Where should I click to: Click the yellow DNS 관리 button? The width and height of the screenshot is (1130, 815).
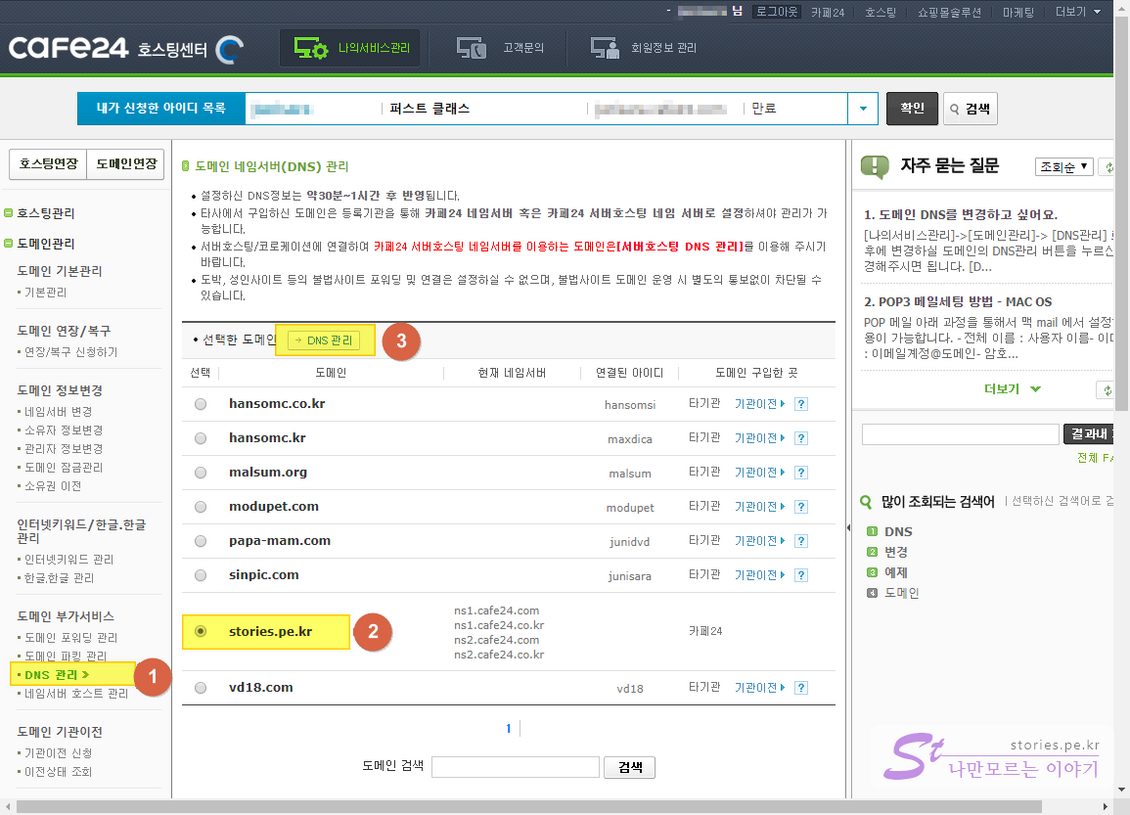(324, 341)
